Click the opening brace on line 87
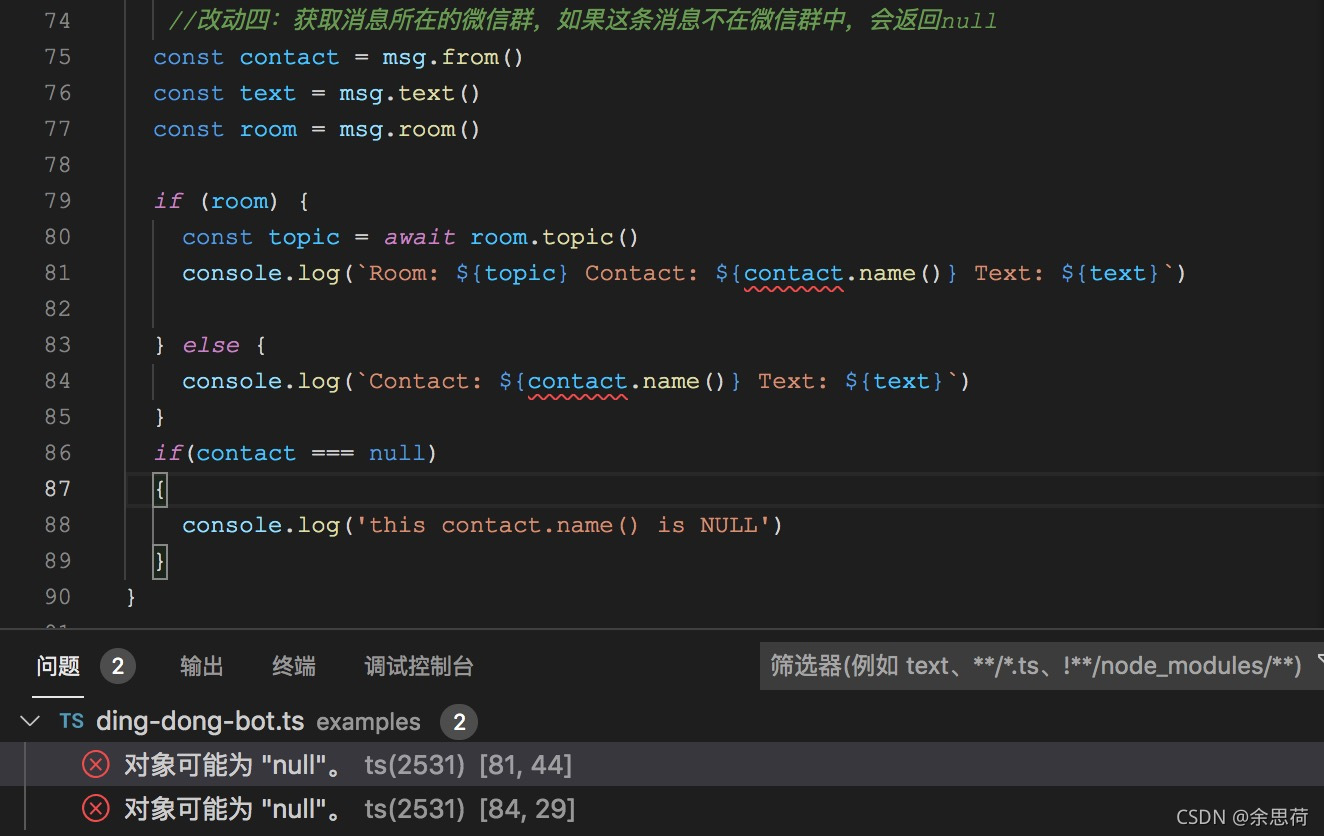Screen dimensions: 1324x836 coord(160,489)
